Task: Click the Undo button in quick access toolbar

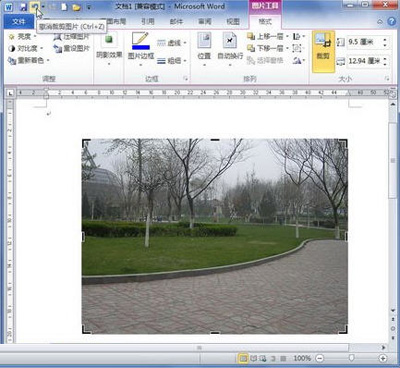Action: (x=35, y=7)
